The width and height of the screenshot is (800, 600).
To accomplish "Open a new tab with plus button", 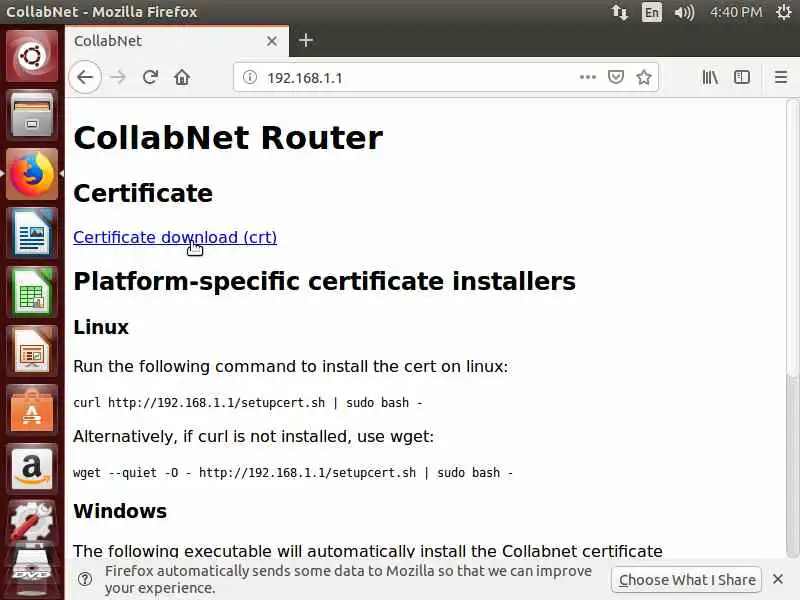I will coord(306,40).
